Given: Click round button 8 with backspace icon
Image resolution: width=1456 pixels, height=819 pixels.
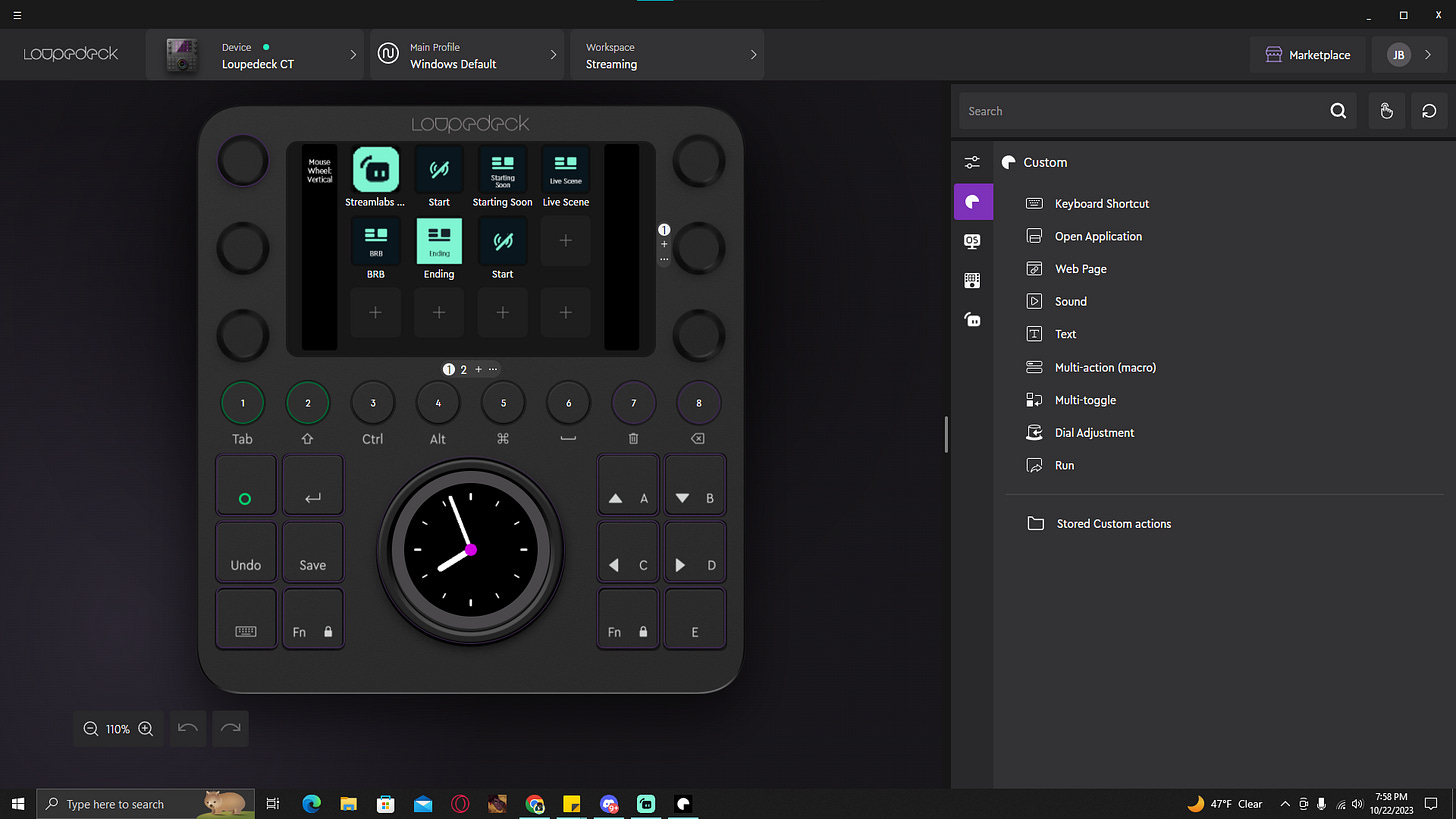Looking at the screenshot, I should click(698, 403).
